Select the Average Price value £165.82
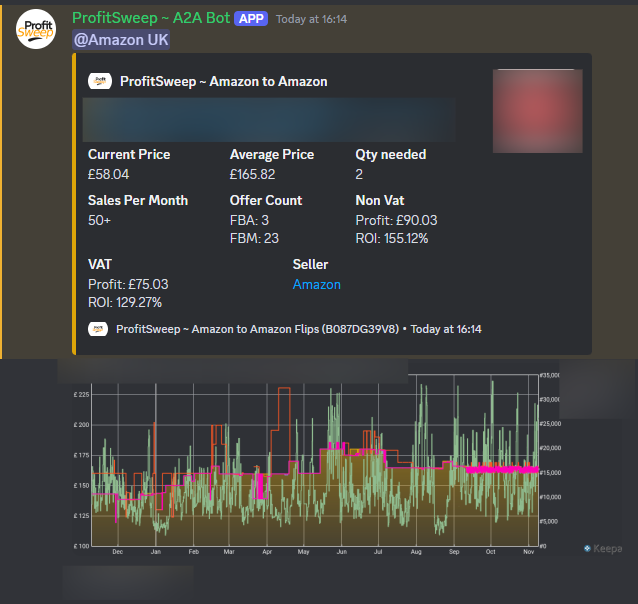The image size is (638, 604). click(x=252, y=175)
